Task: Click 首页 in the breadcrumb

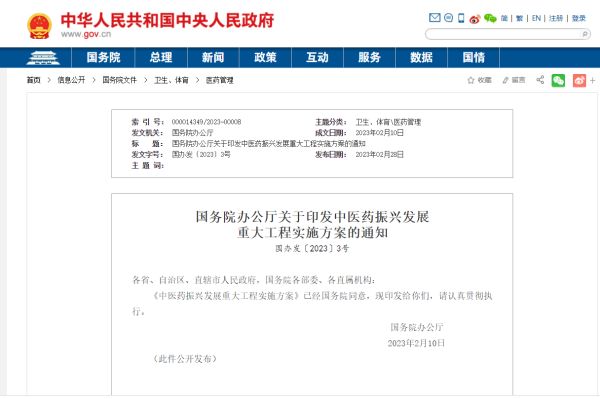Action: pos(33,80)
